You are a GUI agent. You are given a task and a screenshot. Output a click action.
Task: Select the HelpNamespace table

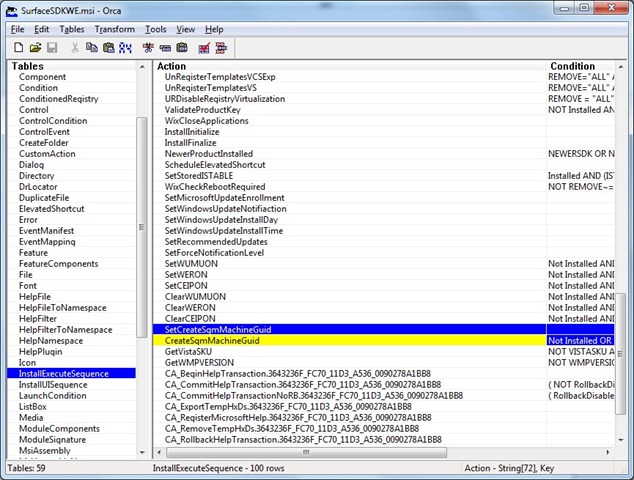tap(51, 340)
